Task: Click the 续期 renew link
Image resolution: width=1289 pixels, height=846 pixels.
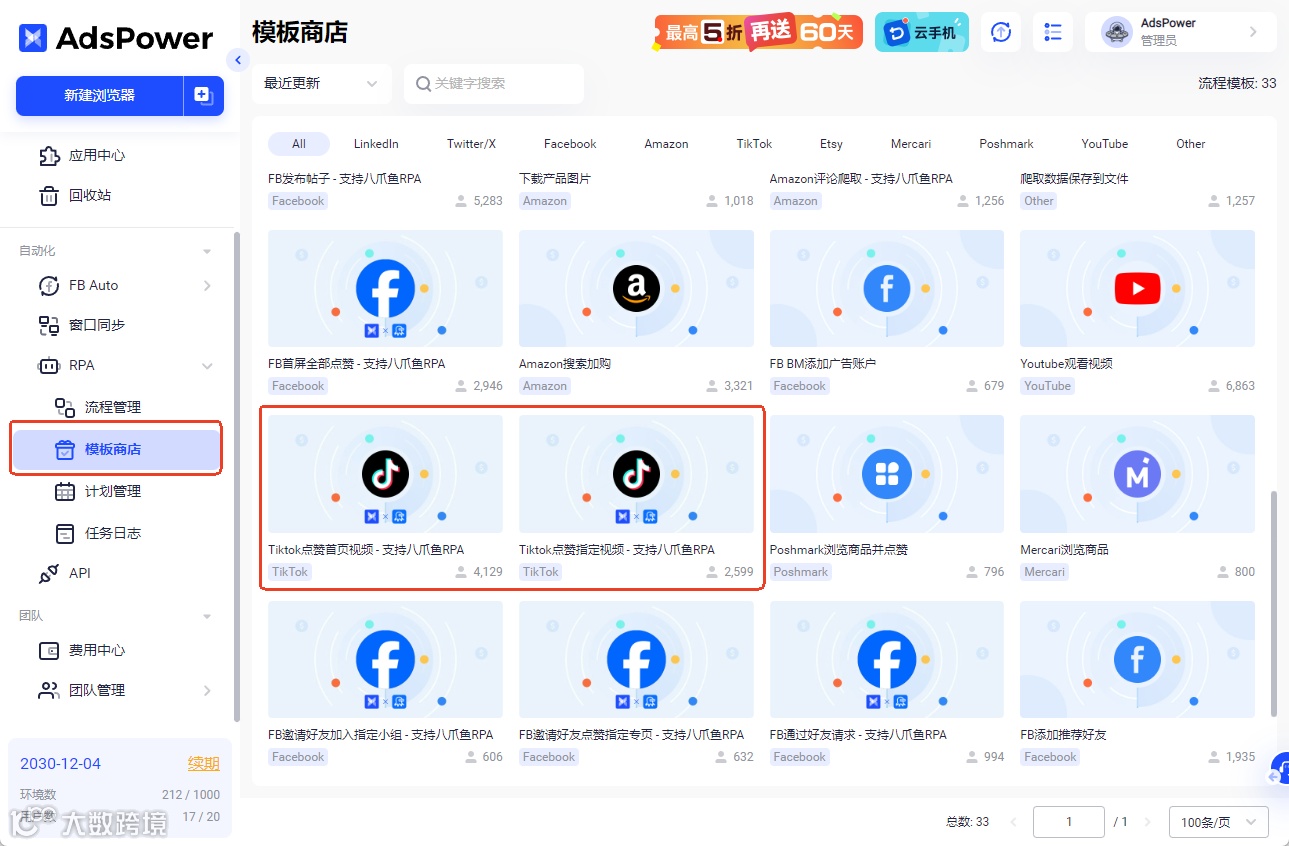Action: pos(204,764)
